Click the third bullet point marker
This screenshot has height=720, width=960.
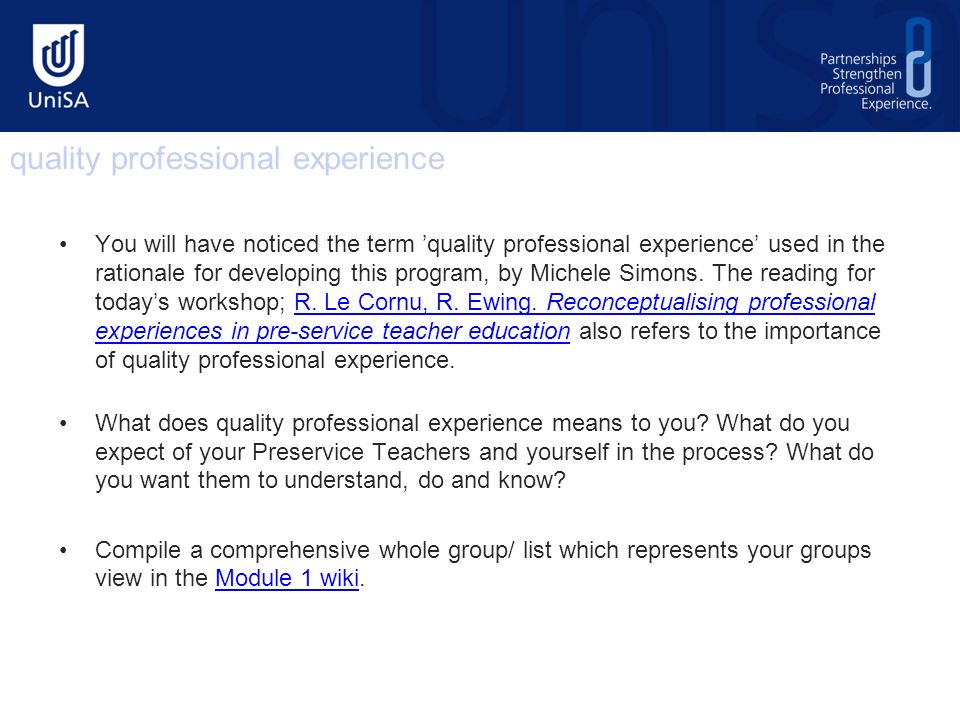[64, 550]
